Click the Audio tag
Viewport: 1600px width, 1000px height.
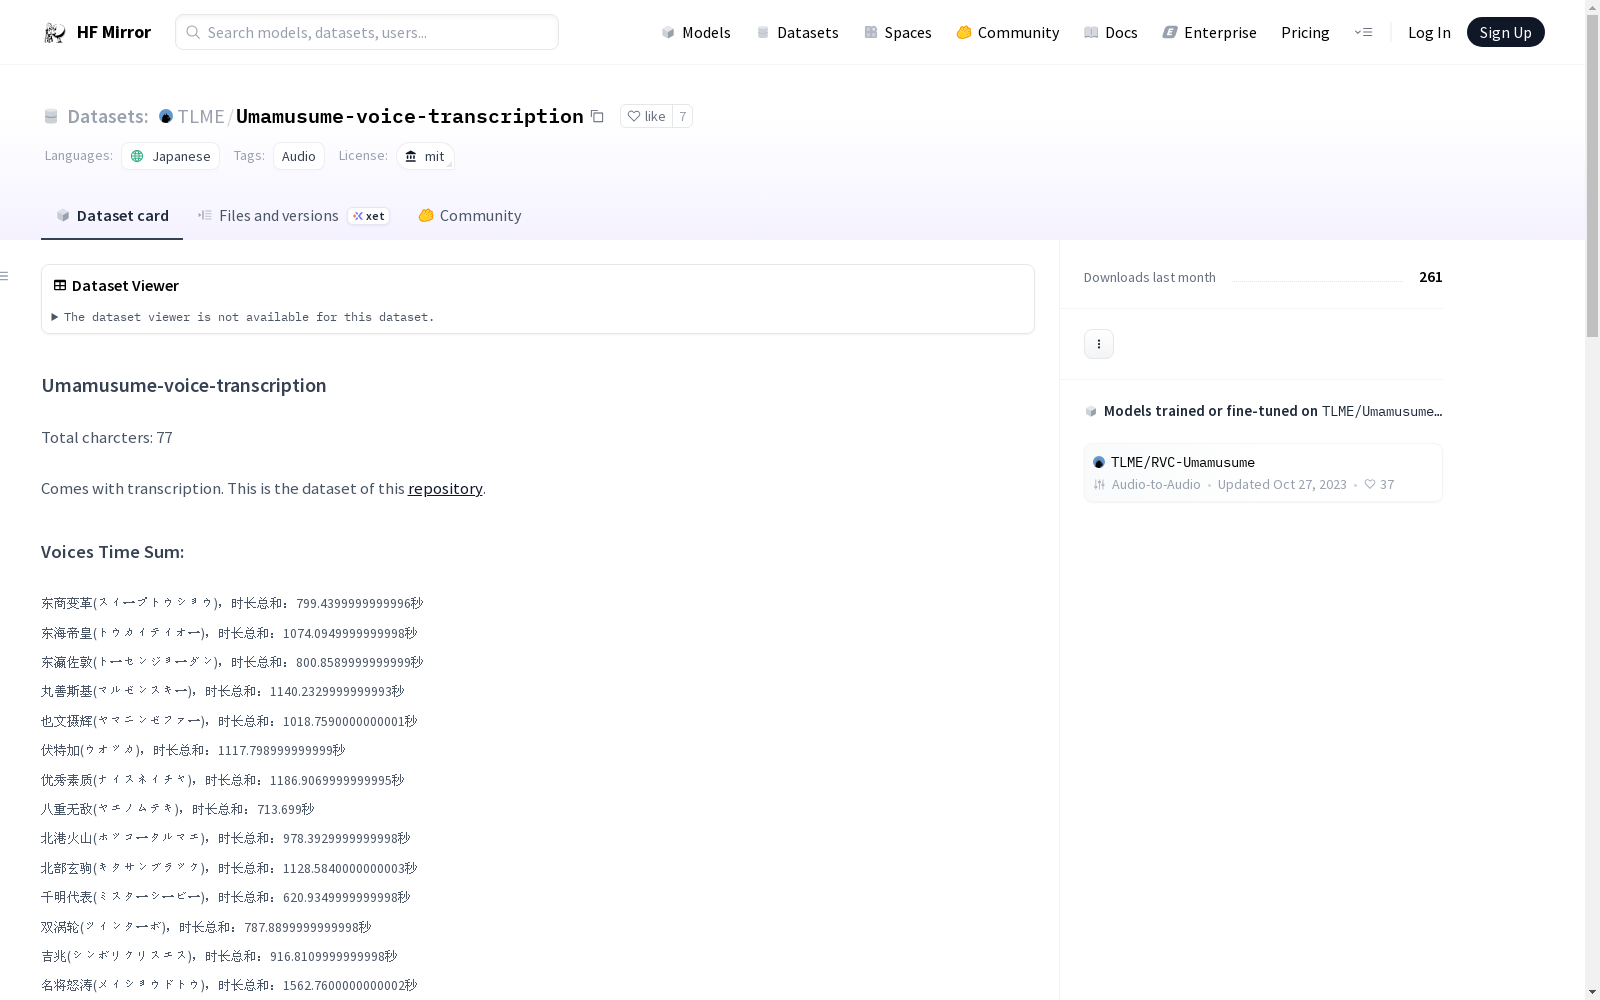tap(299, 156)
